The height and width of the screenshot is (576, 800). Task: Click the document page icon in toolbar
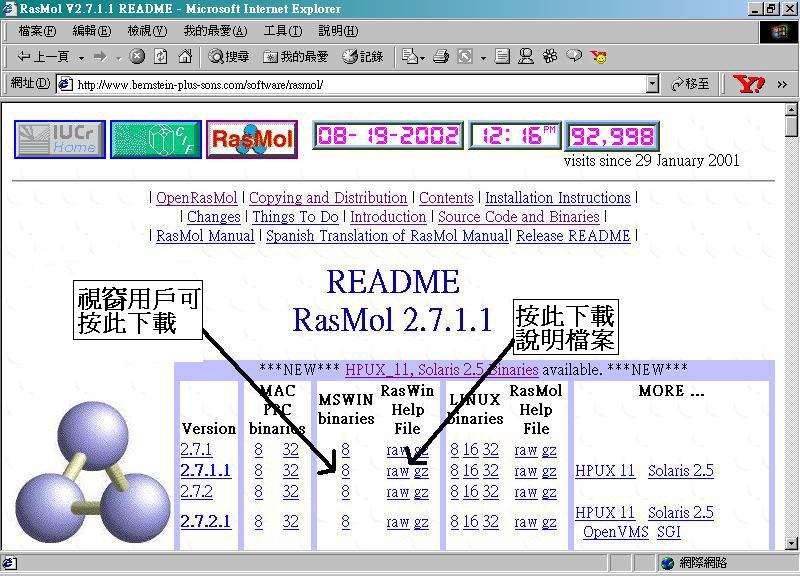(x=502, y=56)
